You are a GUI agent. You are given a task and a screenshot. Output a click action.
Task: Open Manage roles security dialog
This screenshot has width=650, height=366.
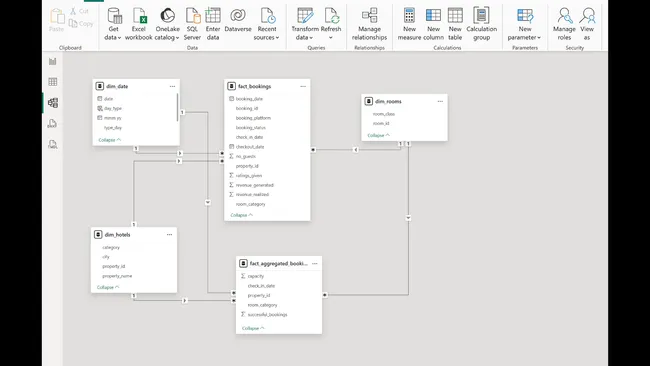tap(564, 24)
